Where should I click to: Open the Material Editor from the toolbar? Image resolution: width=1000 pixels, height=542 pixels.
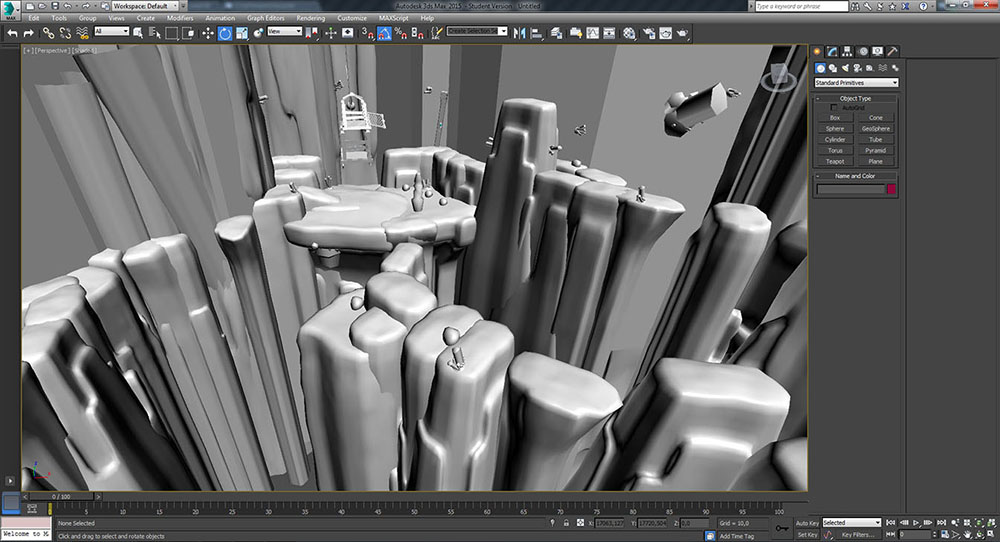coord(627,33)
